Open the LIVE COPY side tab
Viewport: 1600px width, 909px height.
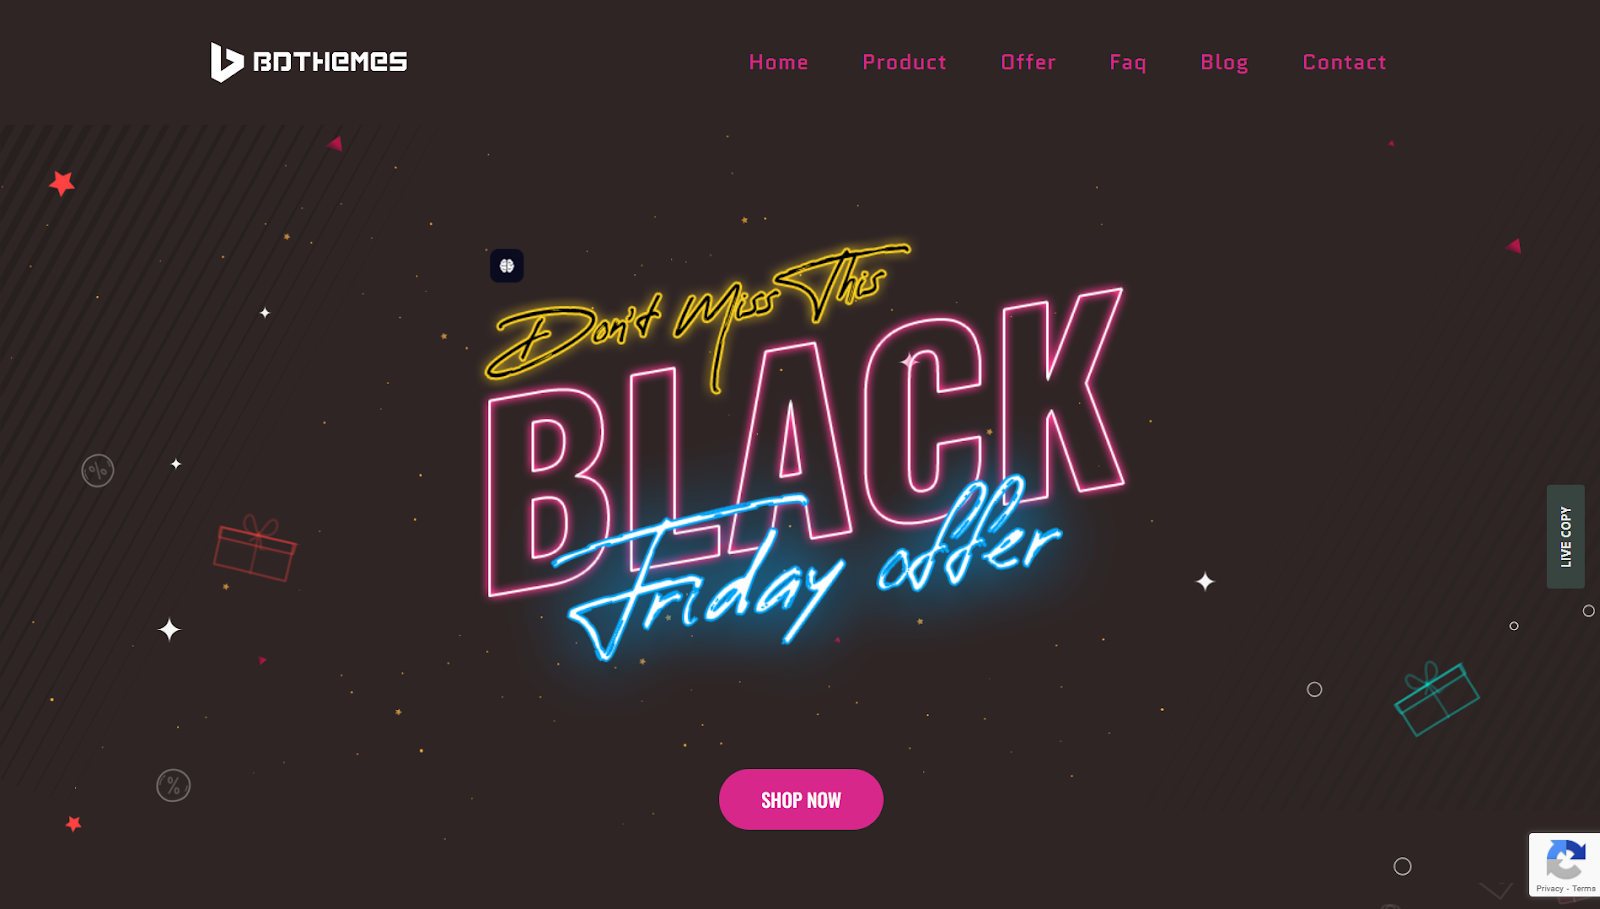[1566, 537]
